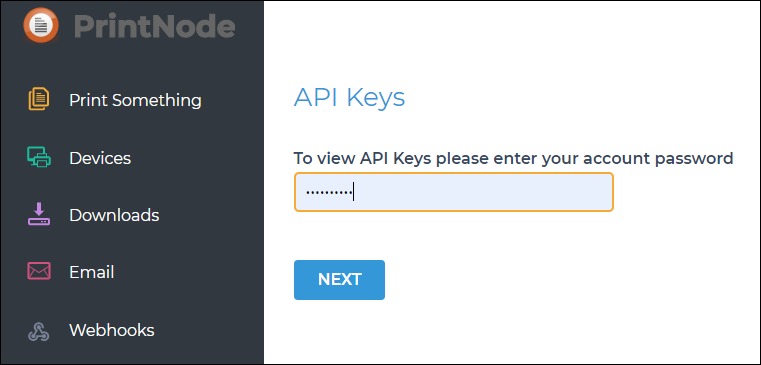Viewport: 761px width, 365px height.
Task: Focus the account password input field
Action: click(x=454, y=192)
